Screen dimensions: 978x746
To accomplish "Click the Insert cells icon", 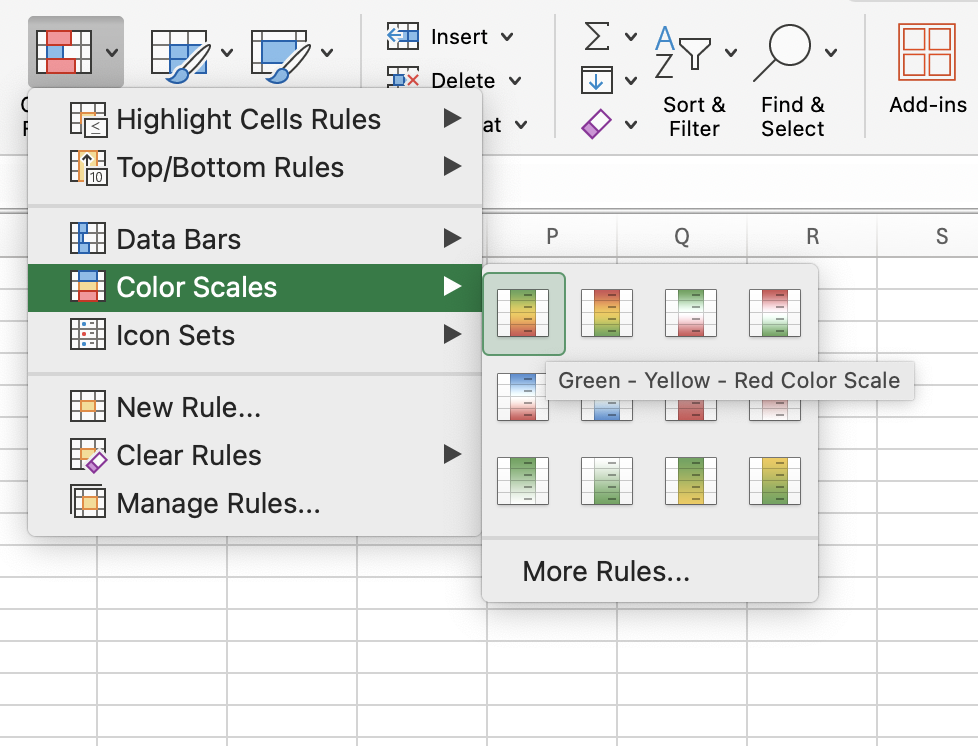I will click(402, 36).
